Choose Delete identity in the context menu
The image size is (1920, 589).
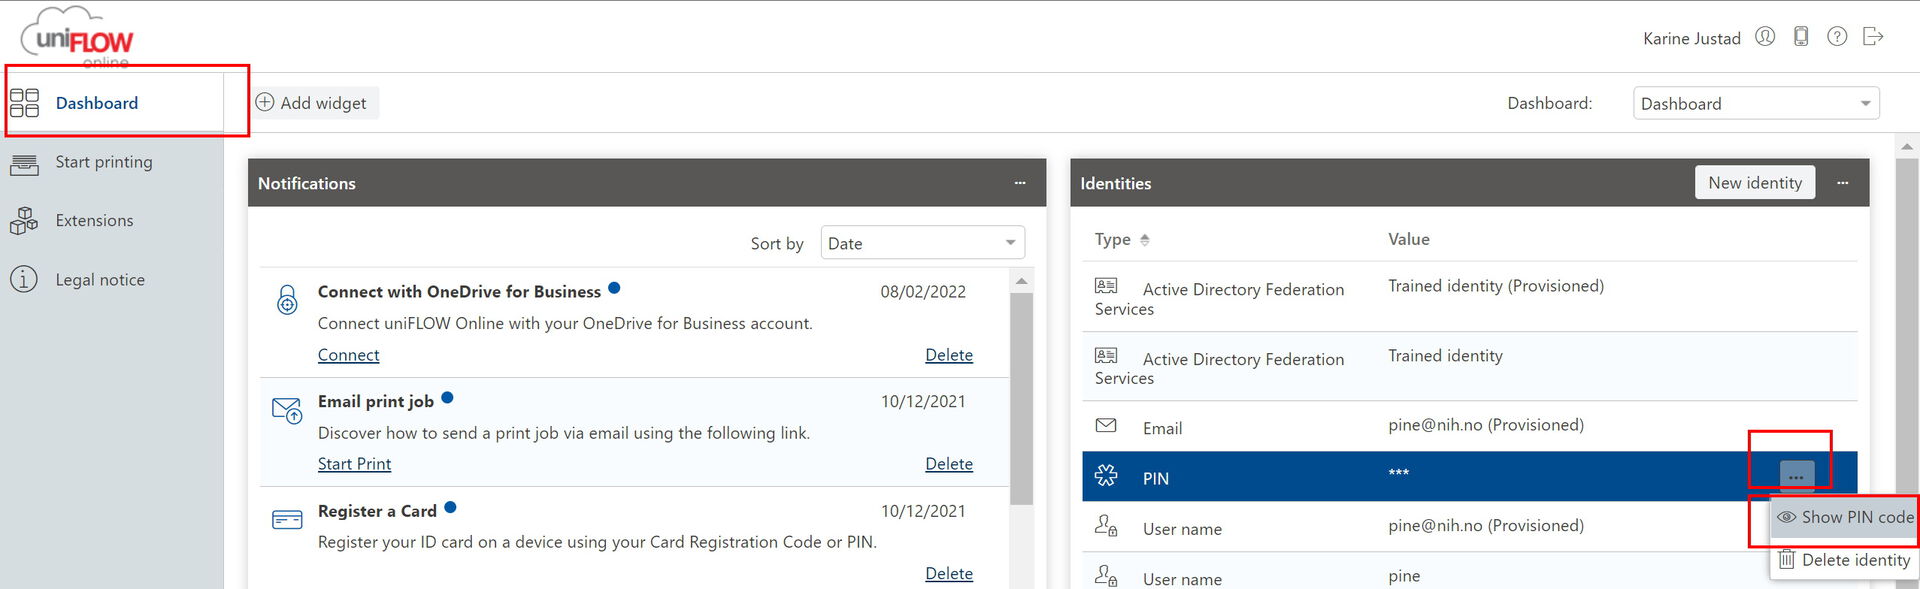click(1845, 560)
